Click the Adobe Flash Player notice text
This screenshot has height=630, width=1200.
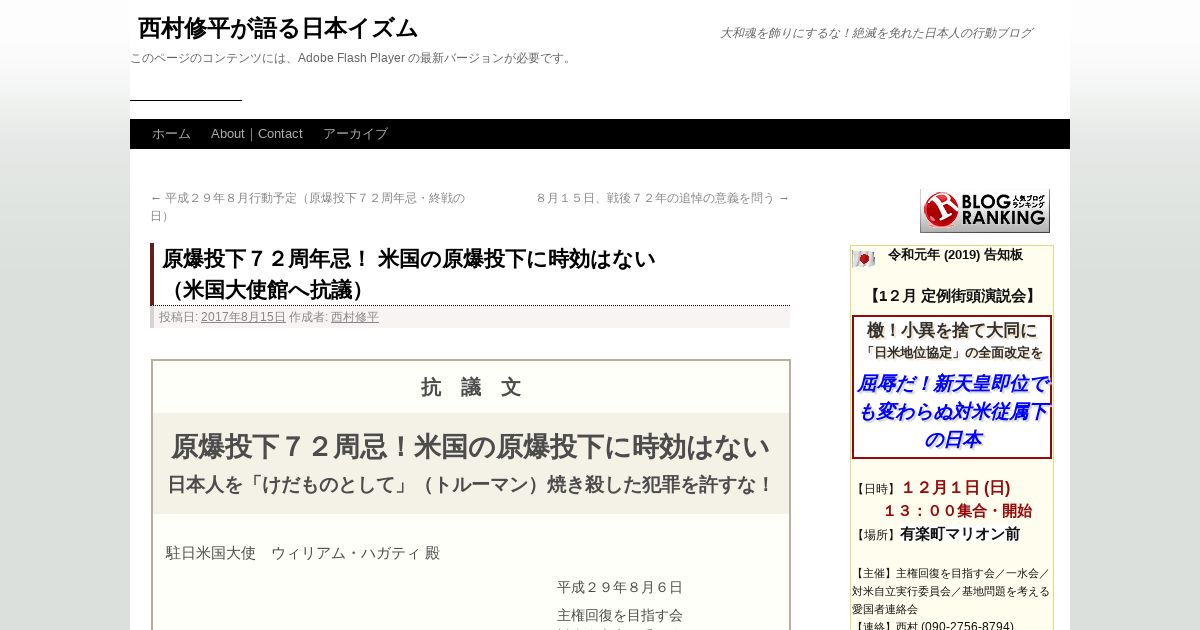tap(352, 58)
